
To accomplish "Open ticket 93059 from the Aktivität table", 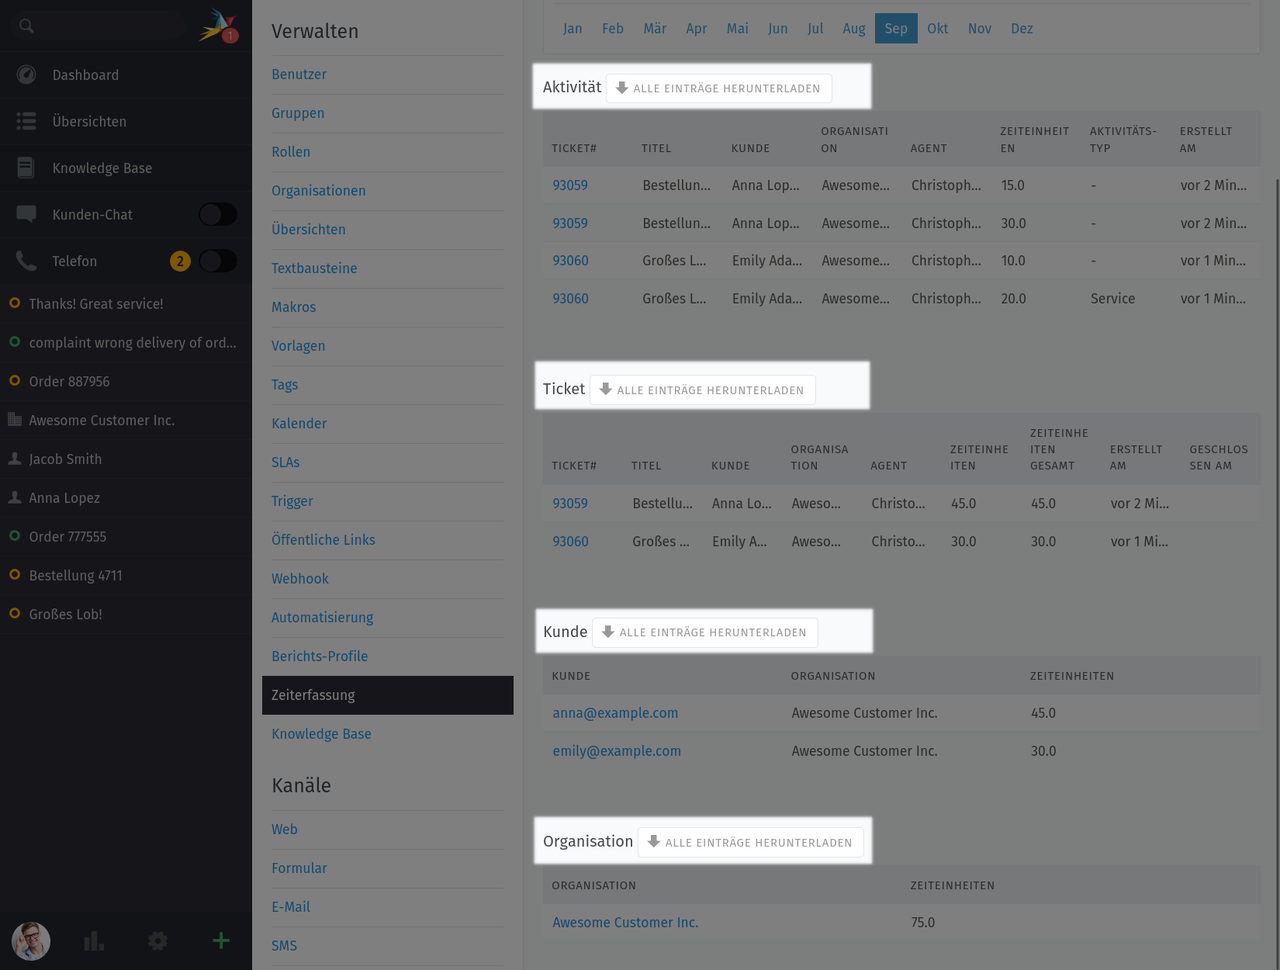I will (x=569, y=185).
